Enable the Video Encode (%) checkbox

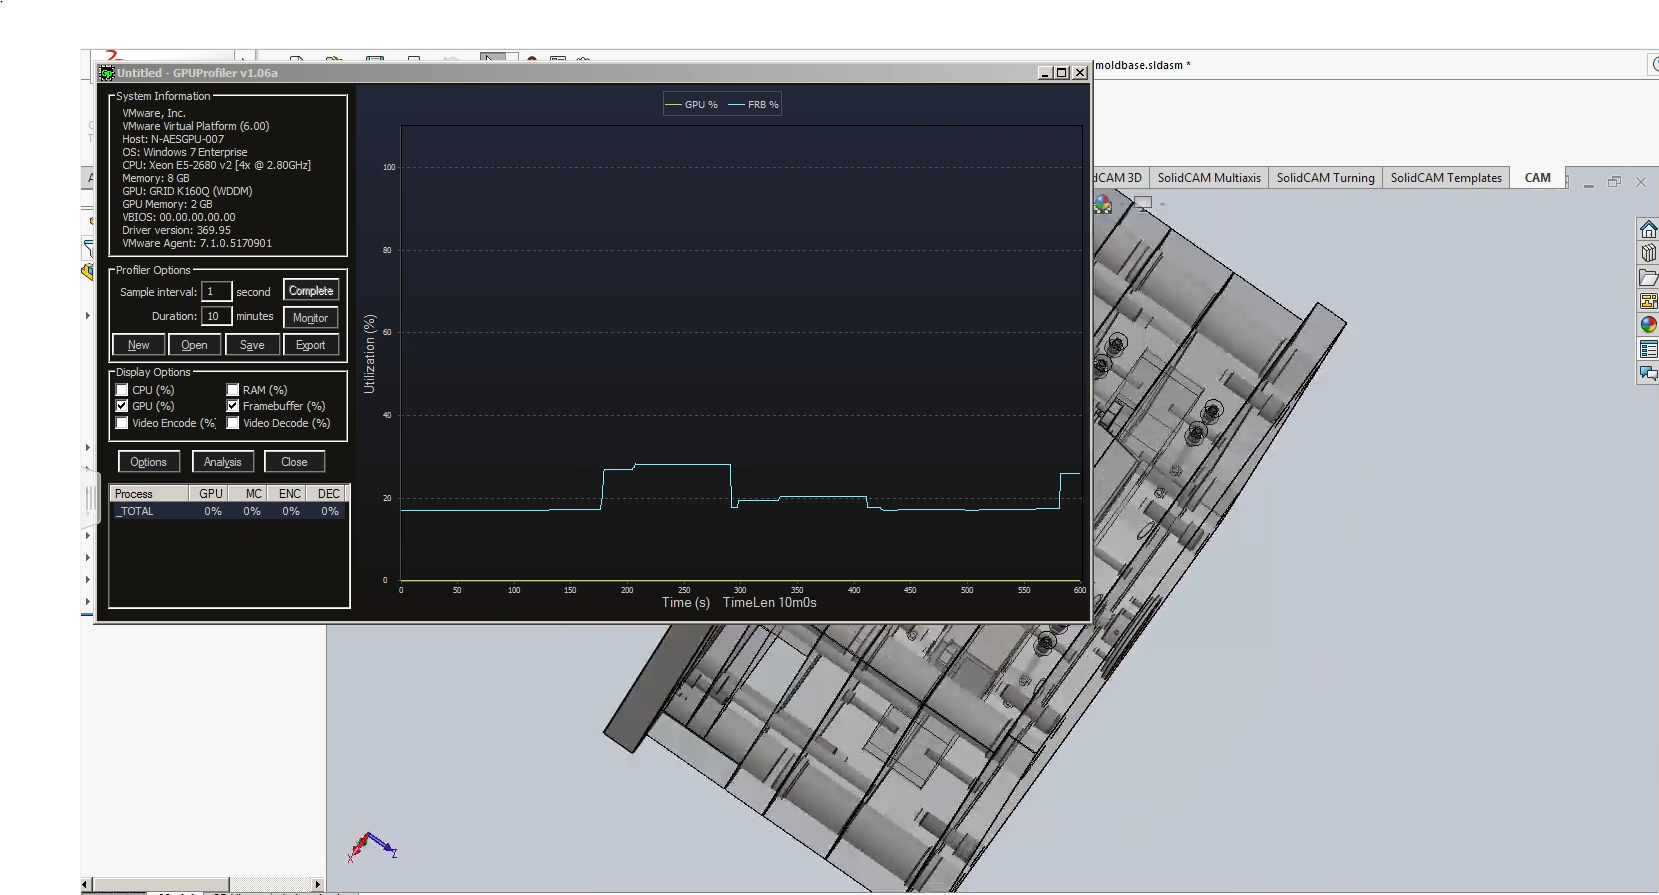[x=122, y=423]
